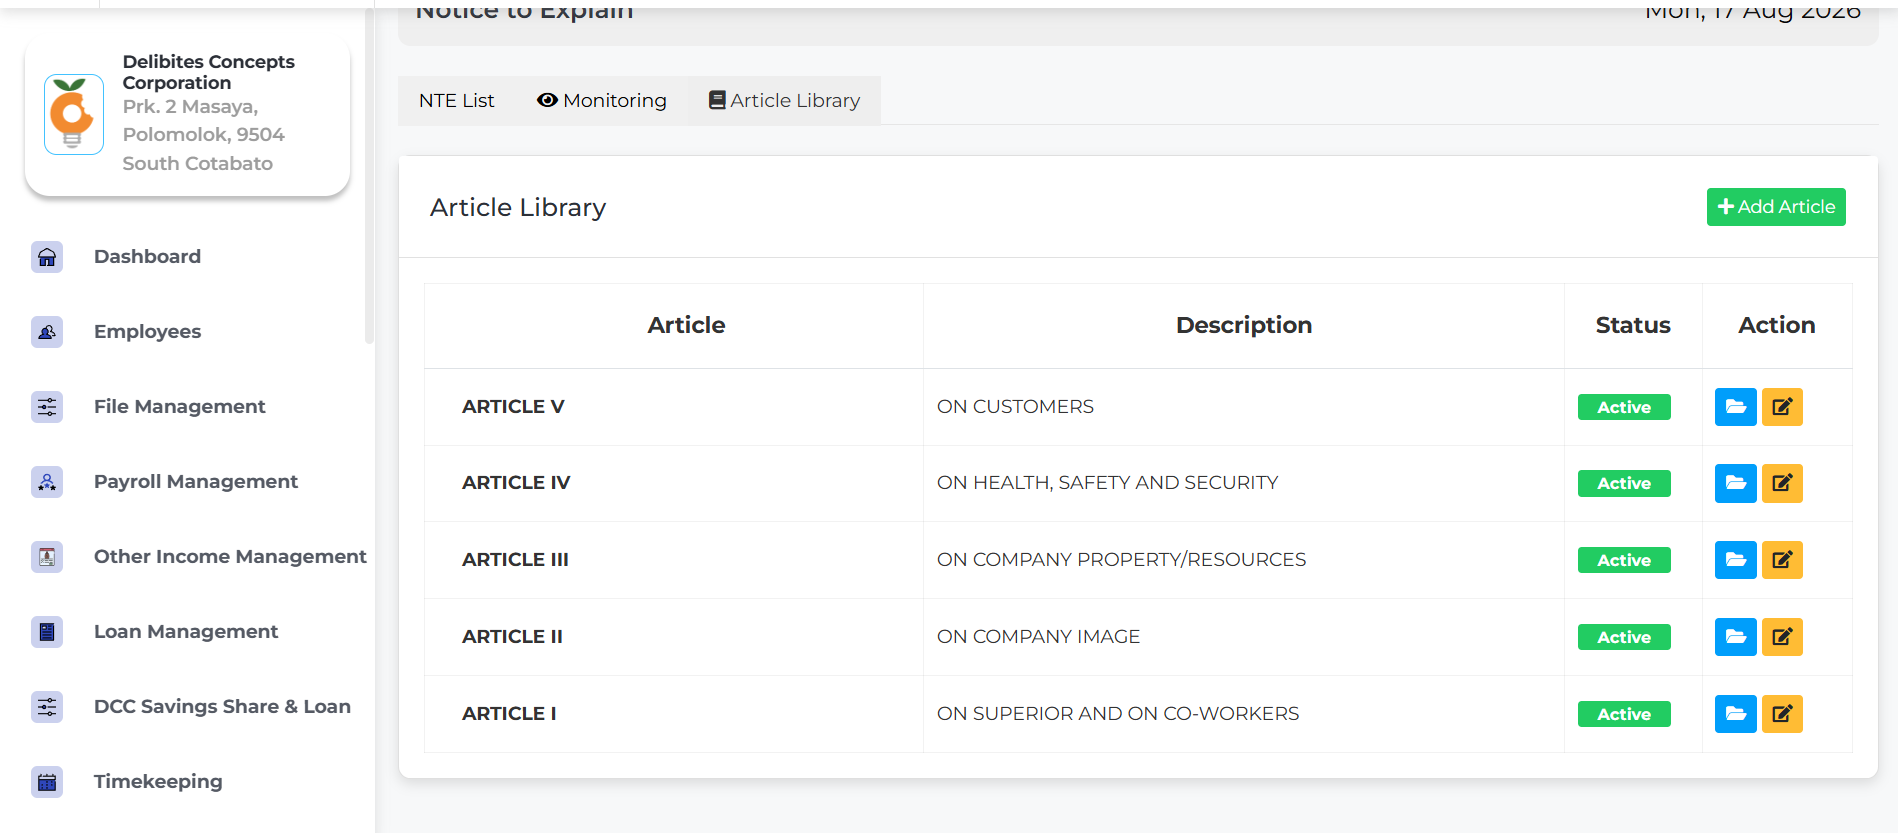Click the Loan Management sidebar icon
The width and height of the screenshot is (1898, 833).
pos(47,632)
